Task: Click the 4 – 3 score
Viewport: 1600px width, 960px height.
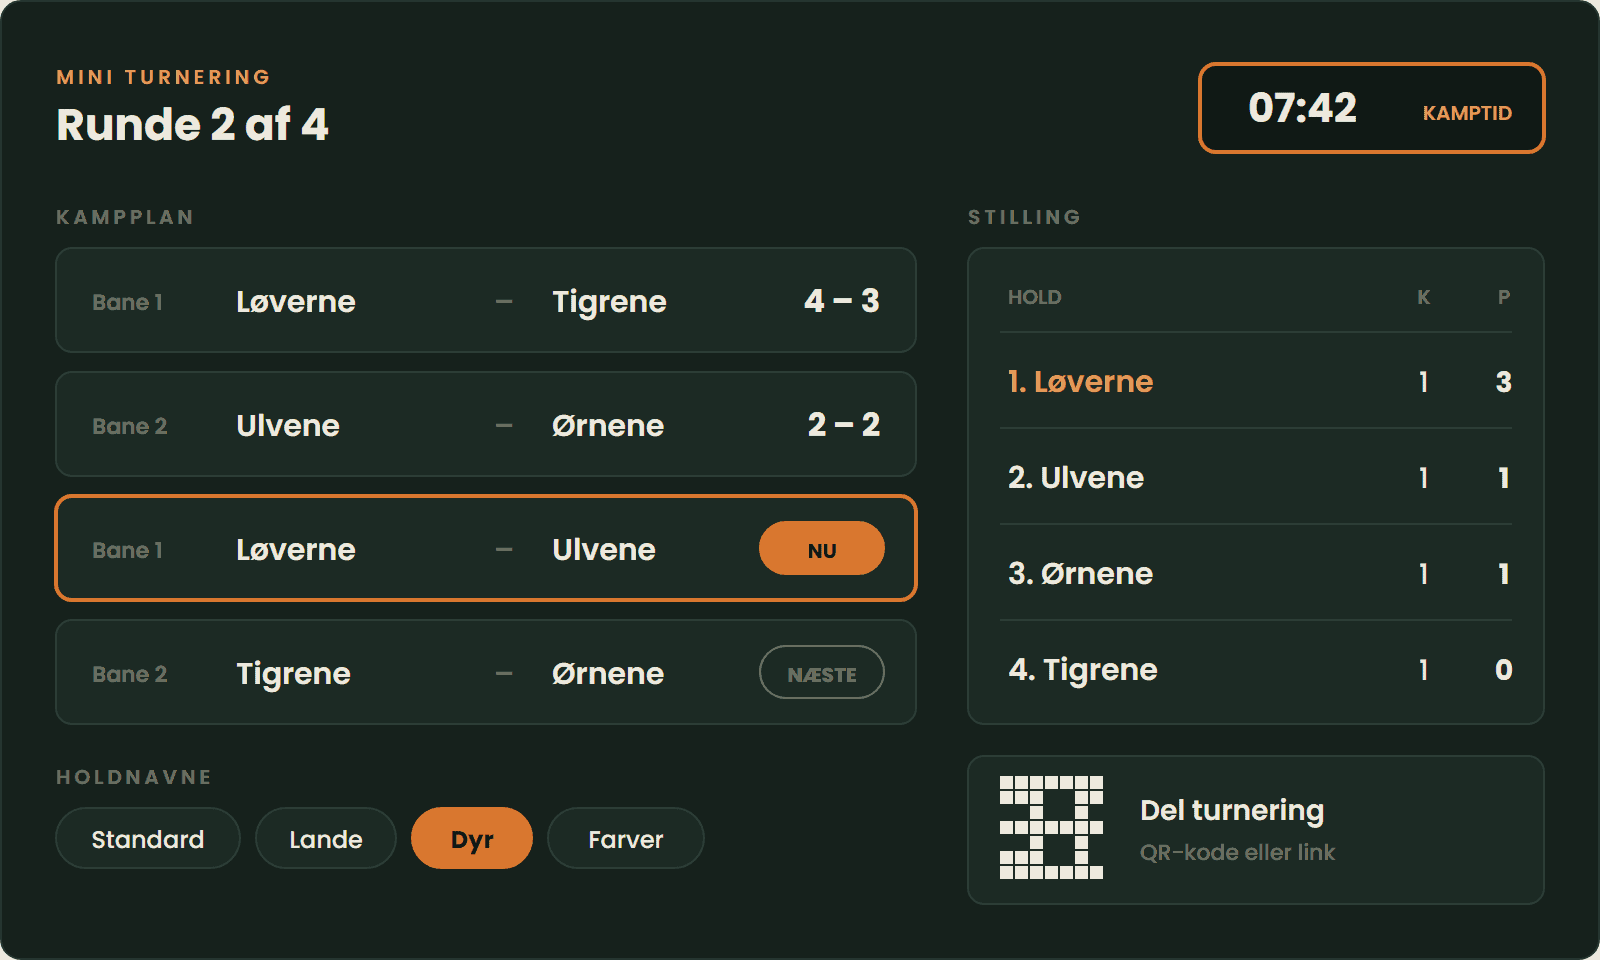Action: [x=842, y=301]
